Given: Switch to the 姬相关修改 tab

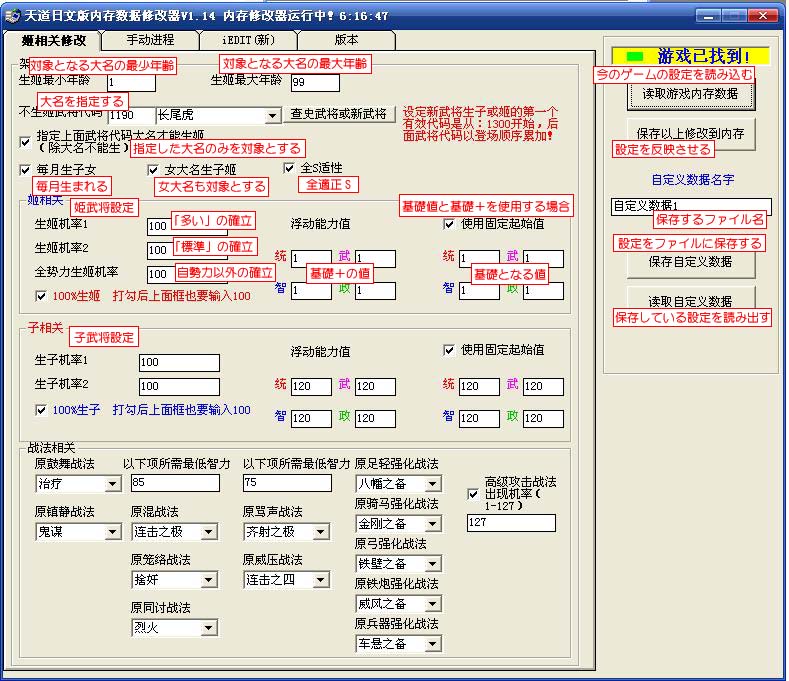Looking at the screenshot, I should coord(52,40).
